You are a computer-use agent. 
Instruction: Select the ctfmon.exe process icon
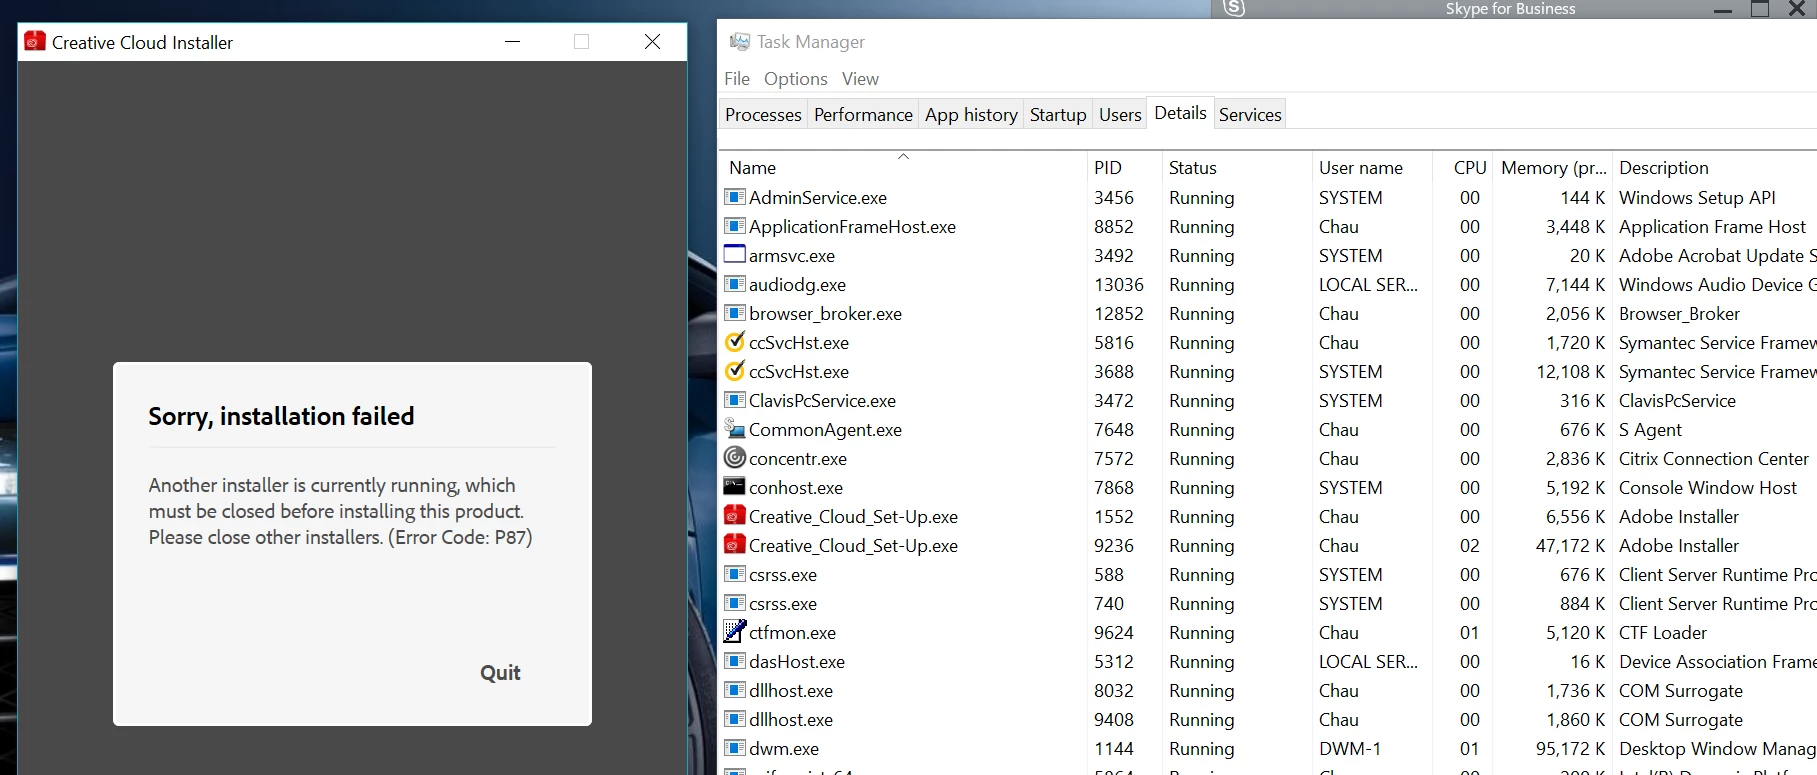[735, 632]
